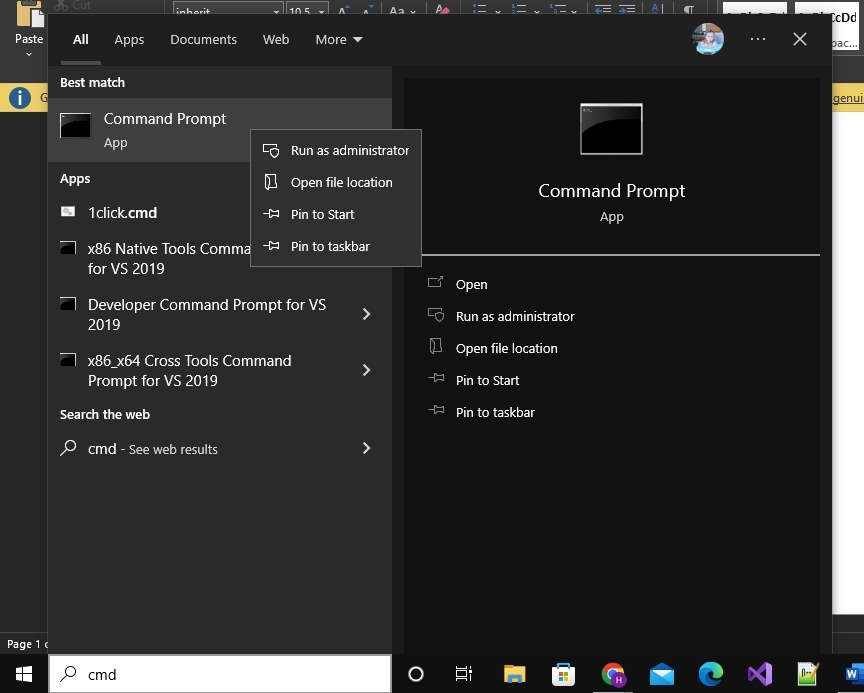Expand x86_x64 Cross Tools Command Prompt options
This screenshot has height=693, width=864.
[x=366, y=370]
